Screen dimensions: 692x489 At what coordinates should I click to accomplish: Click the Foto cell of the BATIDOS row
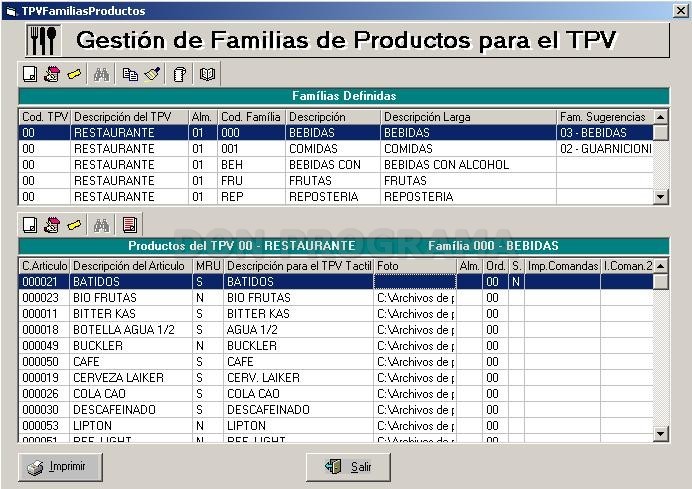pyautogui.click(x=415, y=282)
